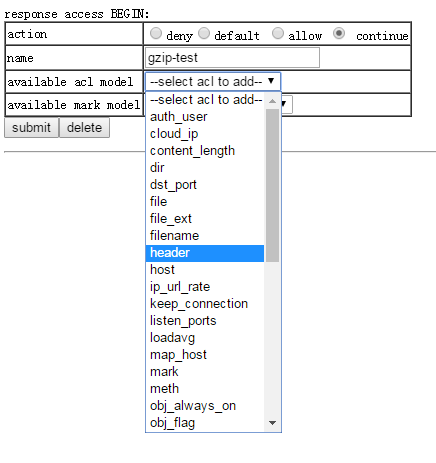Pick the 'file' acl option
Screen dimensions: 436x463
pyautogui.click(x=205, y=202)
